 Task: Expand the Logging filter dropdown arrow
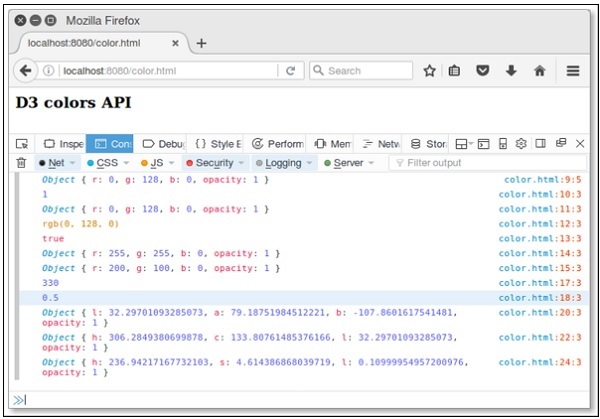coord(309,163)
